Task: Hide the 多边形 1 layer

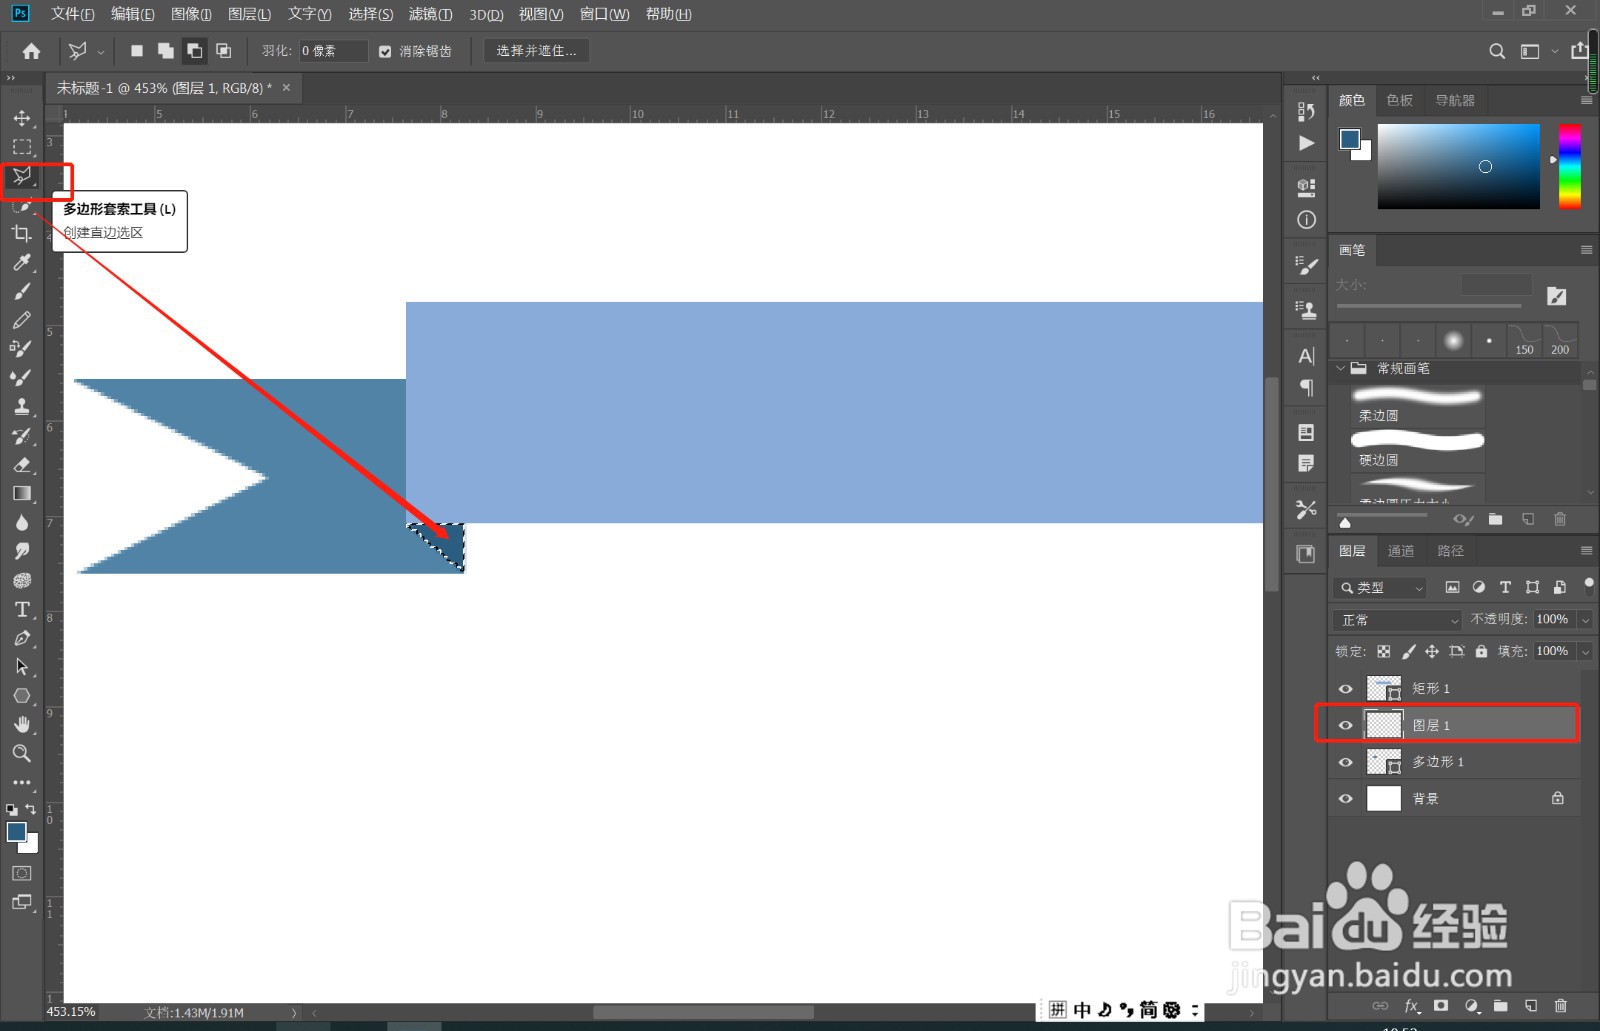Action: coord(1345,762)
